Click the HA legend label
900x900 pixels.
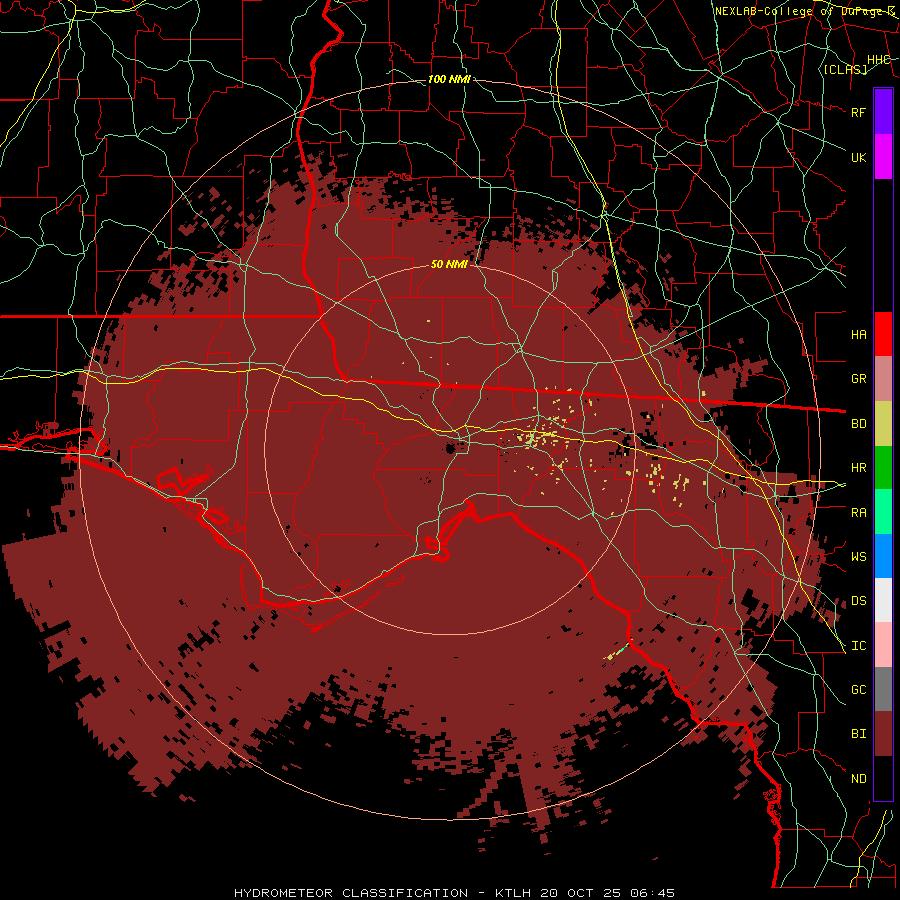point(858,334)
